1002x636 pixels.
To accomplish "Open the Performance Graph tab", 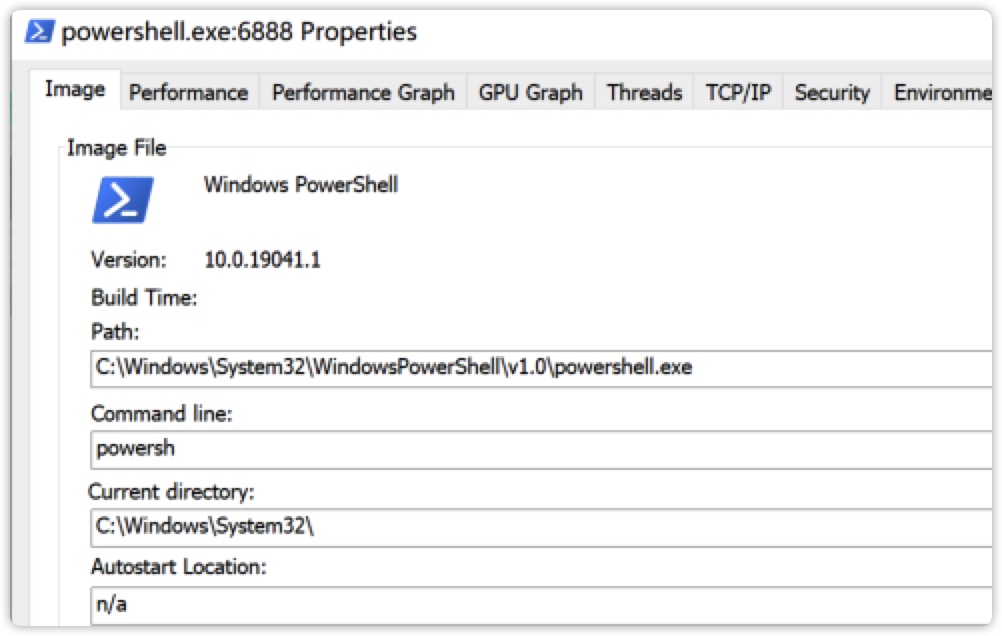I will pos(363,93).
